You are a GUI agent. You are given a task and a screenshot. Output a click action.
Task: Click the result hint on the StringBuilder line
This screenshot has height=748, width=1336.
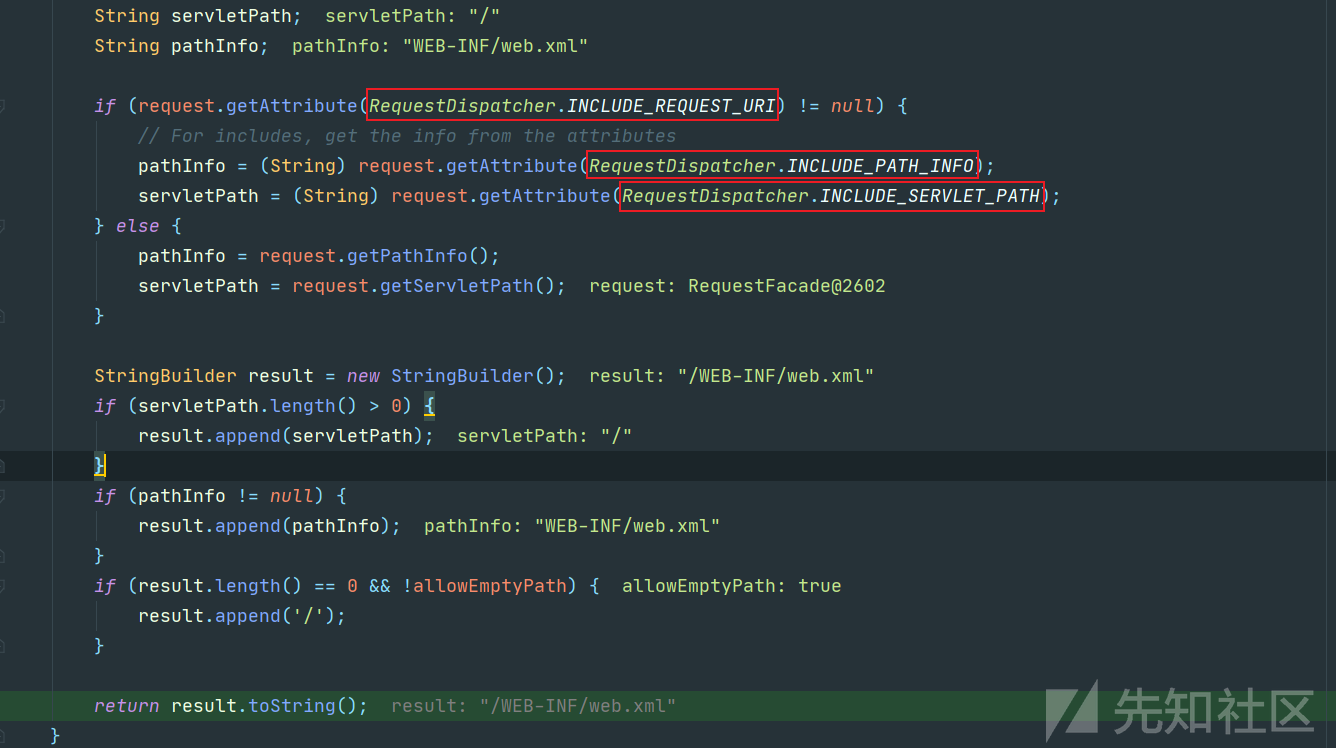pyautogui.click(x=732, y=376)
